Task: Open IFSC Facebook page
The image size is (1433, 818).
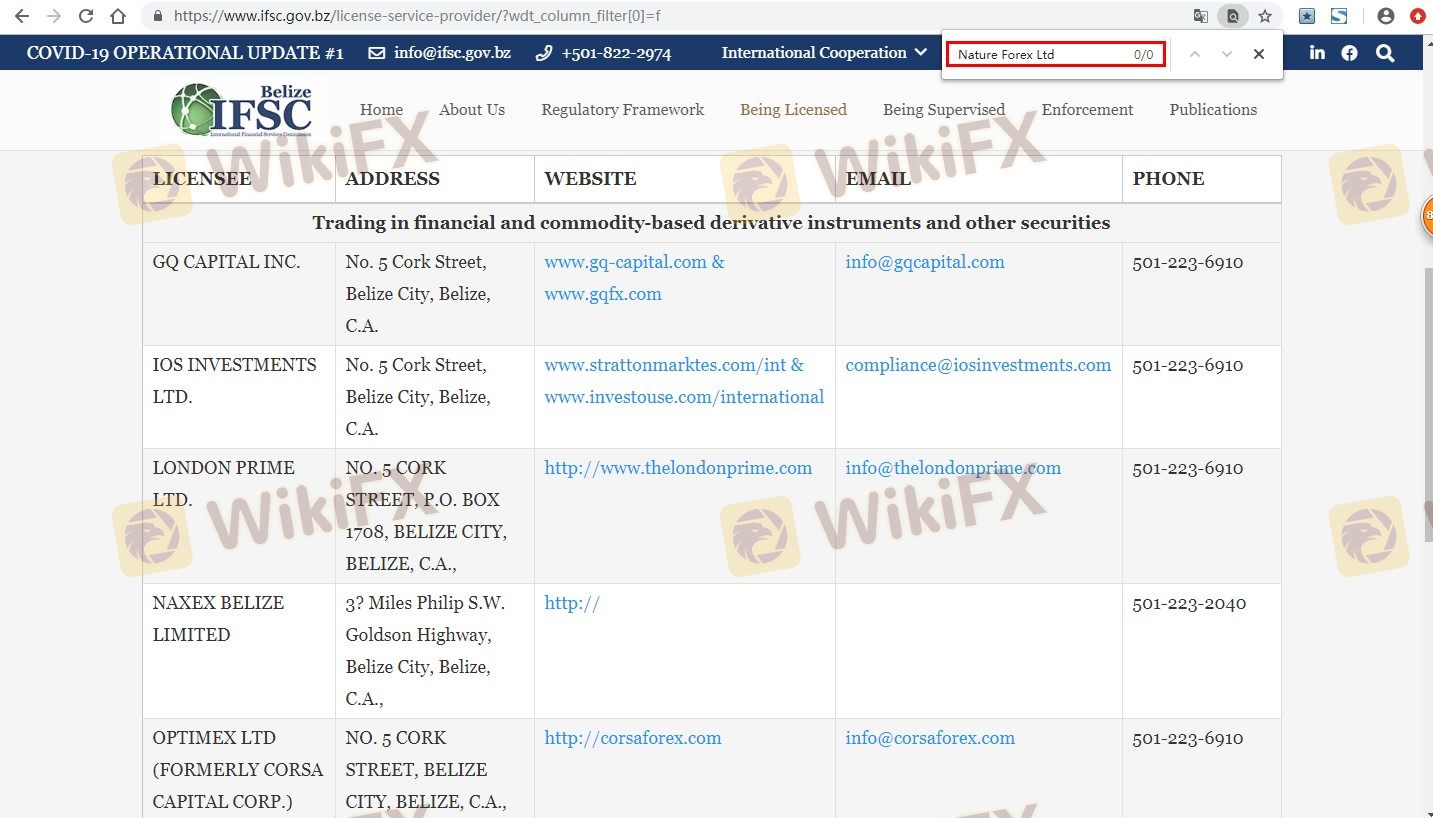Action: tap(1350, 53)
